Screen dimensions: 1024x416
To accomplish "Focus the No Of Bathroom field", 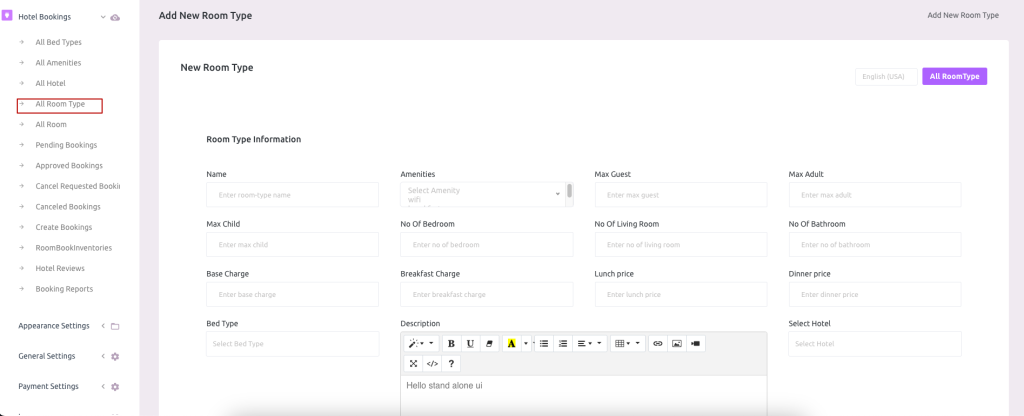I will (x=875, y=244).
